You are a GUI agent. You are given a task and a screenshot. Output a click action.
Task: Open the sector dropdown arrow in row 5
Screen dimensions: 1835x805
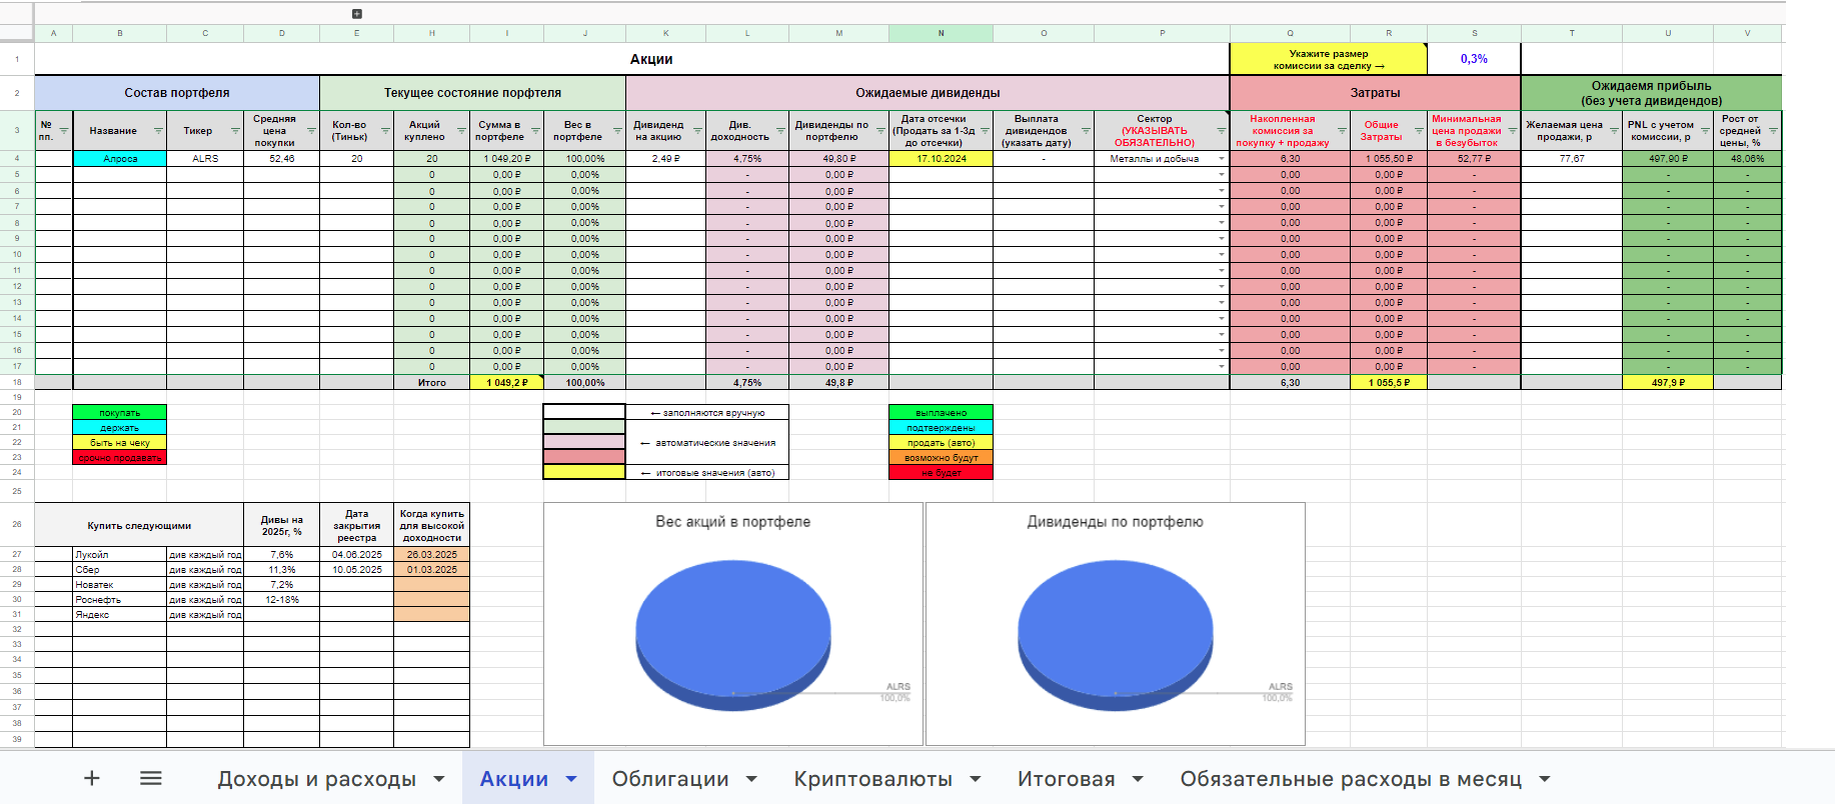[1221, 175]
